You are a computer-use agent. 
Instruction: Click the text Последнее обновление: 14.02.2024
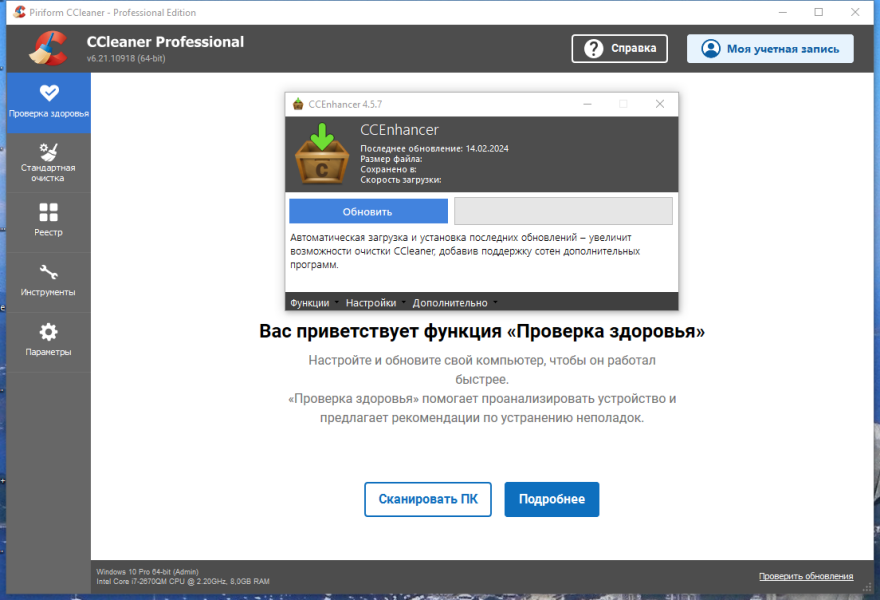coord(434,149)
